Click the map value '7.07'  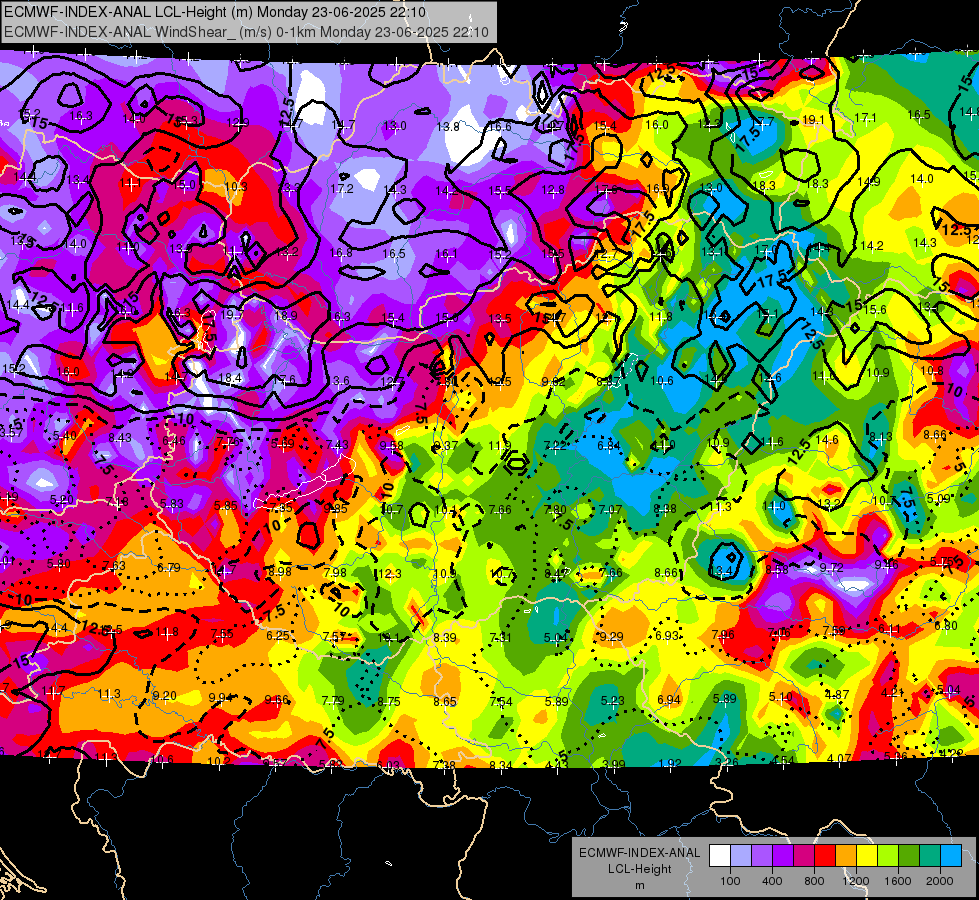click(610, 510)
